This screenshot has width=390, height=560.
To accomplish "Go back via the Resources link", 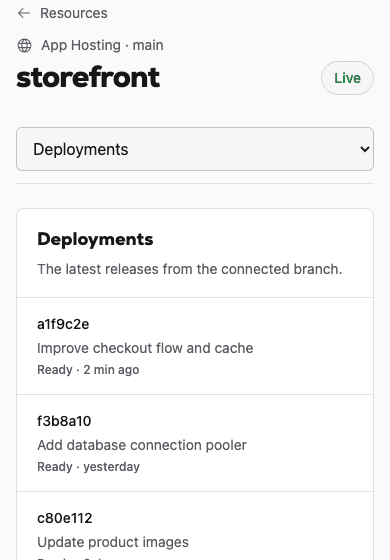I will [x=74, y=13].
